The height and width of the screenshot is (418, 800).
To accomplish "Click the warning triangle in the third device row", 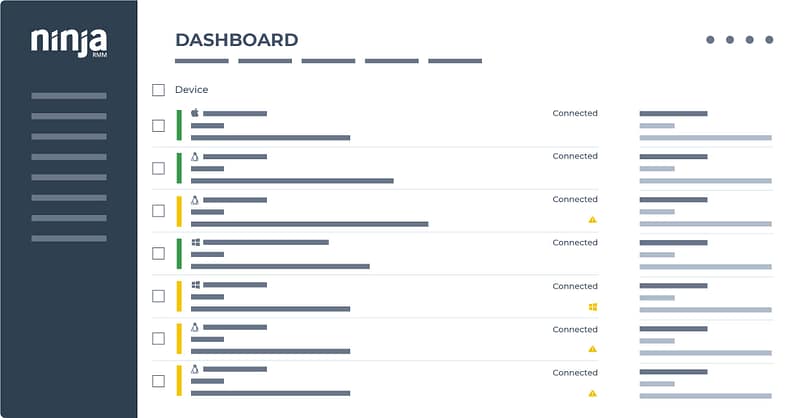I will pyautogui.click(x=592, y=219).
